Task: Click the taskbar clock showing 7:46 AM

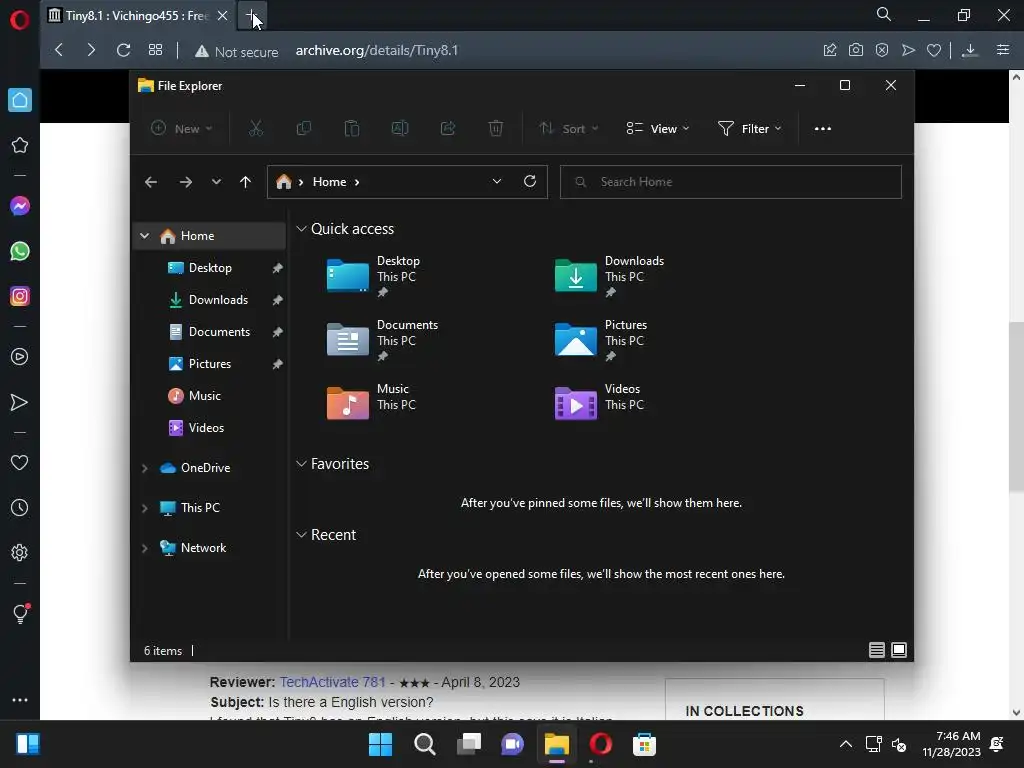Action: 952,744
